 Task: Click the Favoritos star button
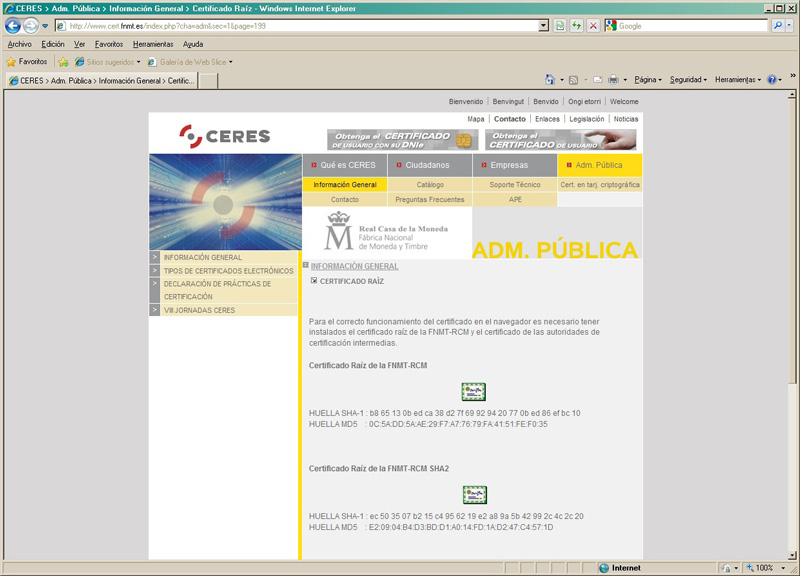coord(27,62)
